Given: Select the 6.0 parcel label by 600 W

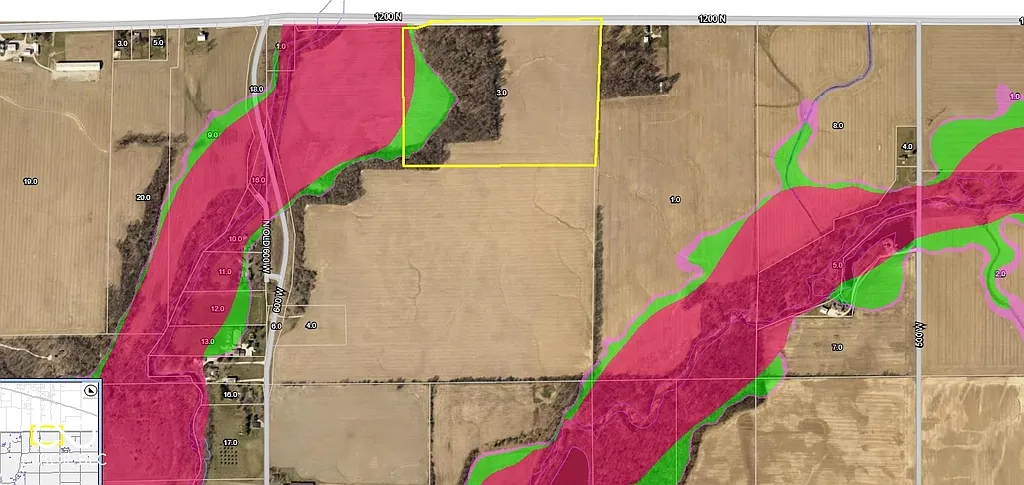Looking at the screenshot, I should [x=276, y=325].
